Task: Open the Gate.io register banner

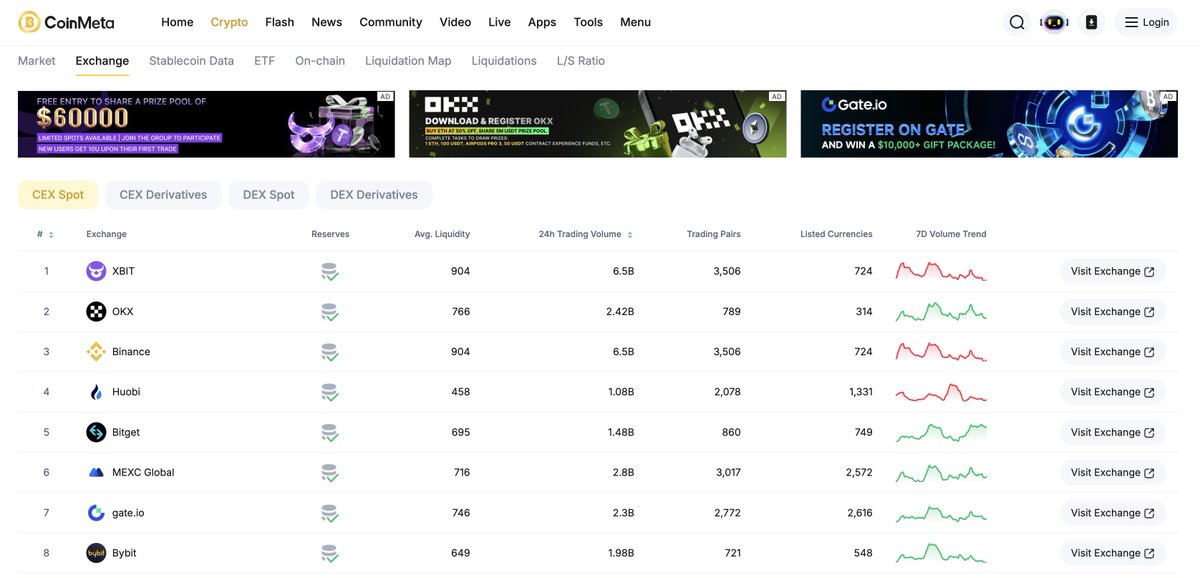Action: click(989, 124)
